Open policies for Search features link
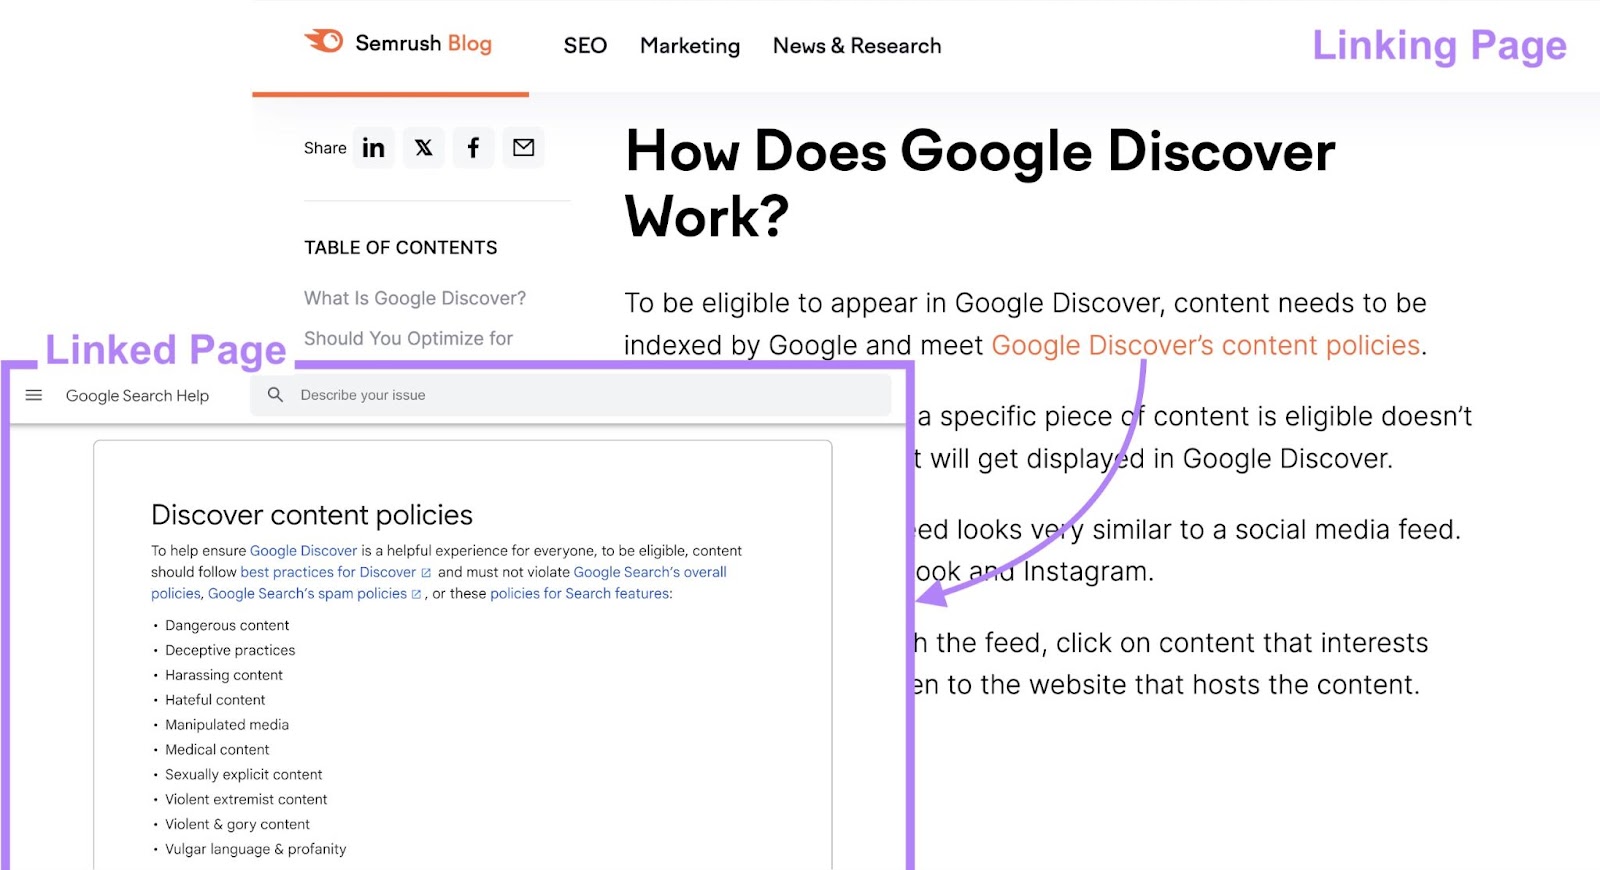Screen dimensions: 1600x870 pos(579,594)
